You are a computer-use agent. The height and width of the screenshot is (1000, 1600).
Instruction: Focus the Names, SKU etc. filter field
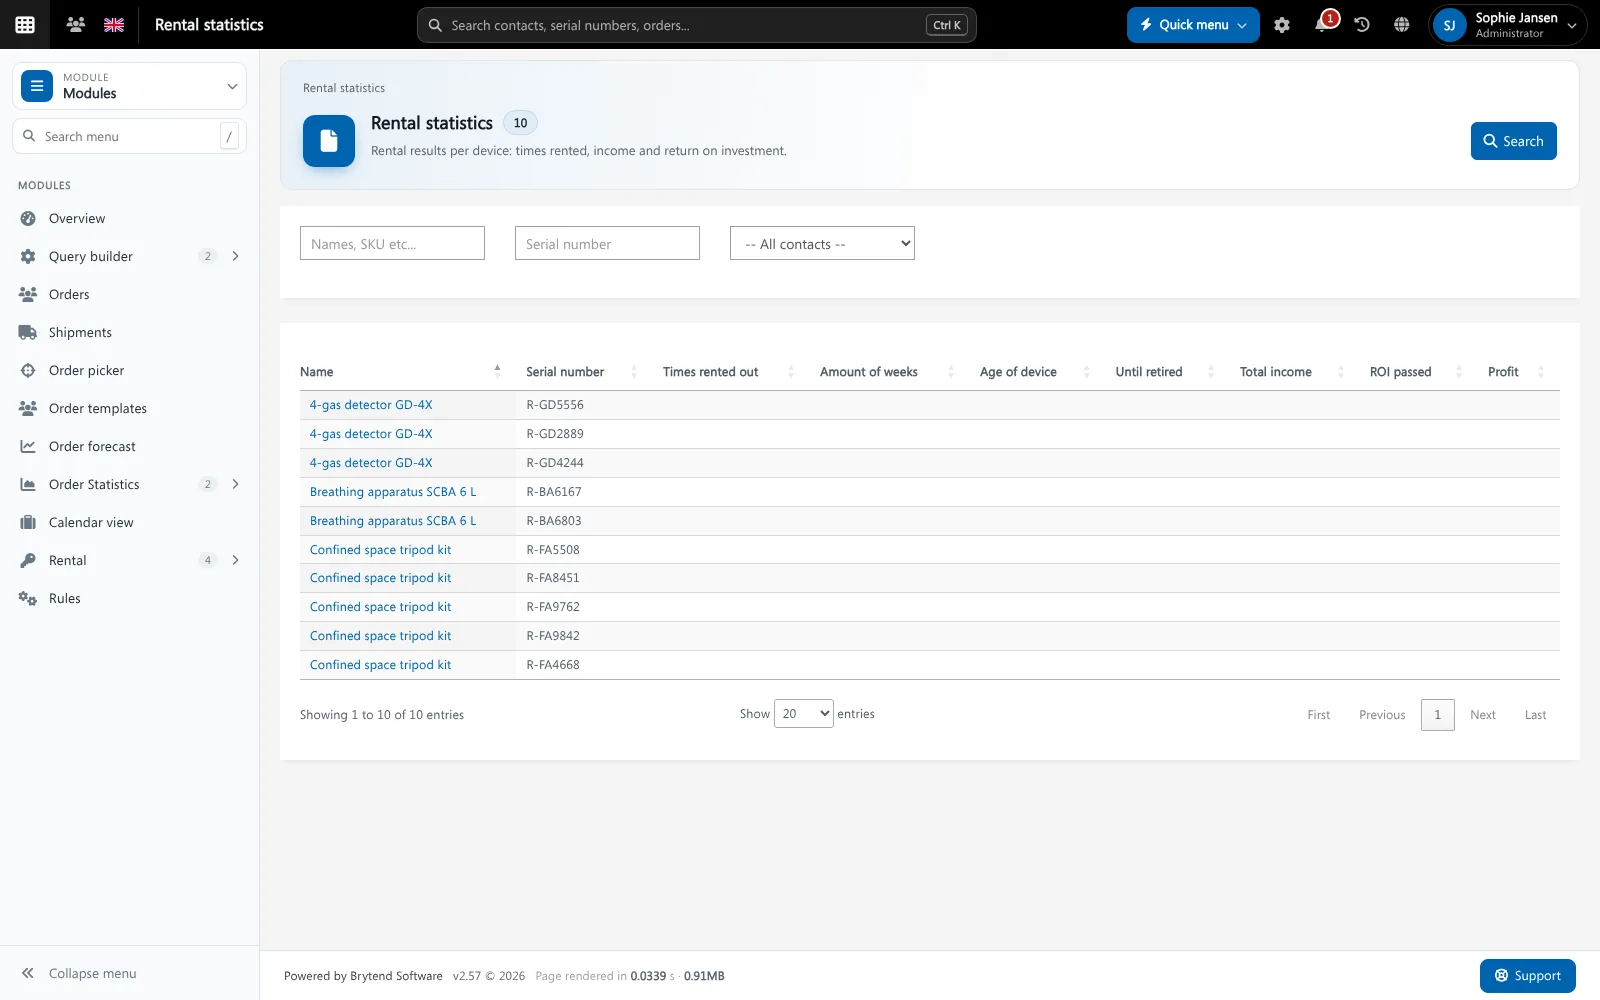[x=392, y=243]
